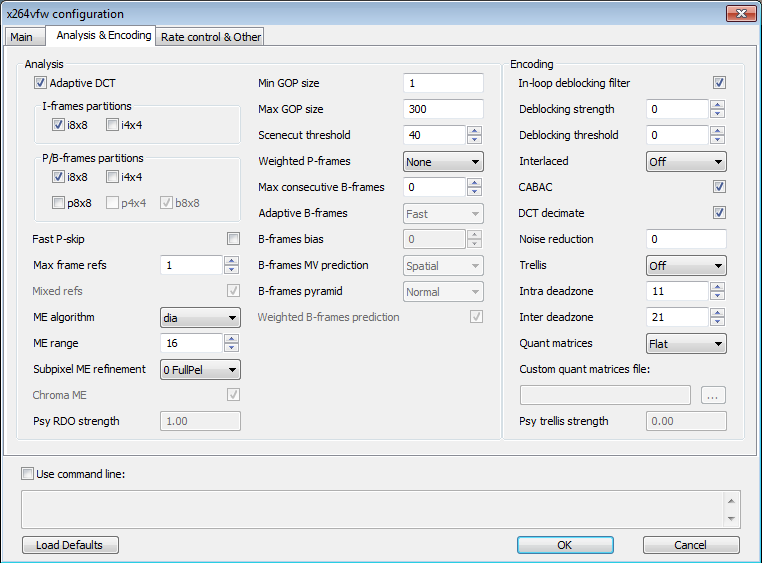Increase Deblocking strength with up arrow
Viewport: 762px width, 563px height.
tap(717, 104)
